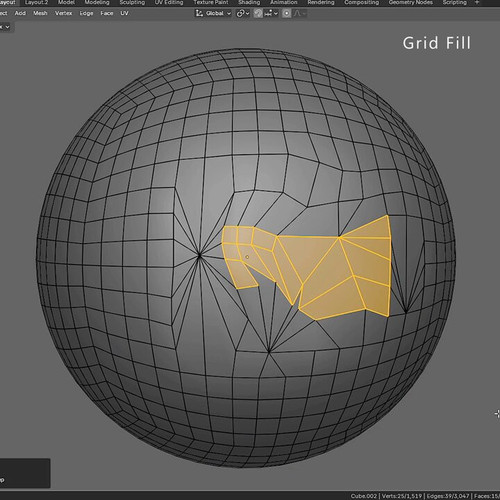Open the UV menu
Screen dimensions: 500x500
point(124,13)
